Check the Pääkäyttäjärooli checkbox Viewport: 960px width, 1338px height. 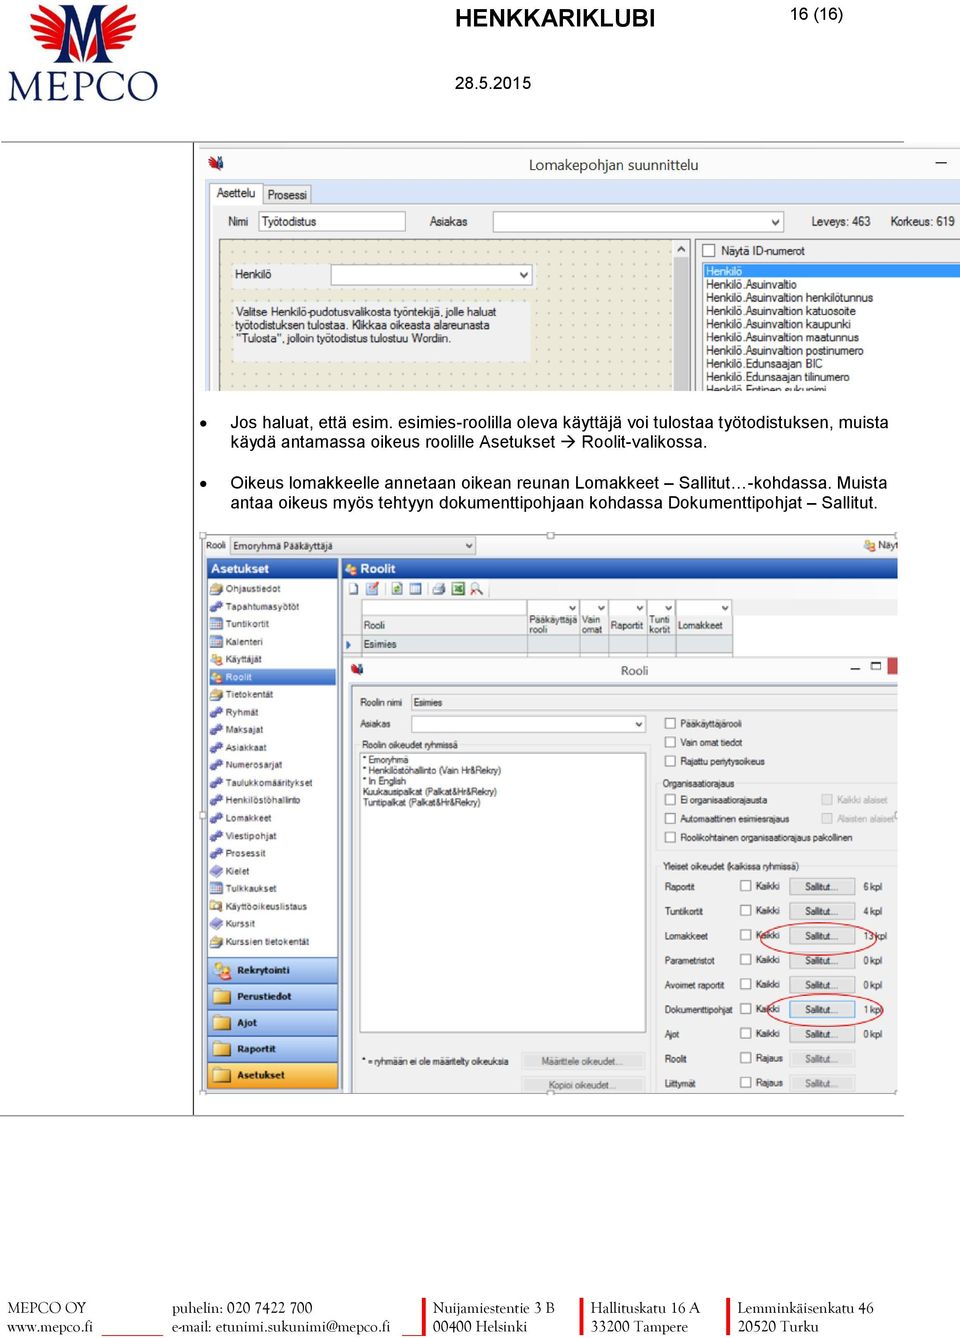tap(670, 723)
